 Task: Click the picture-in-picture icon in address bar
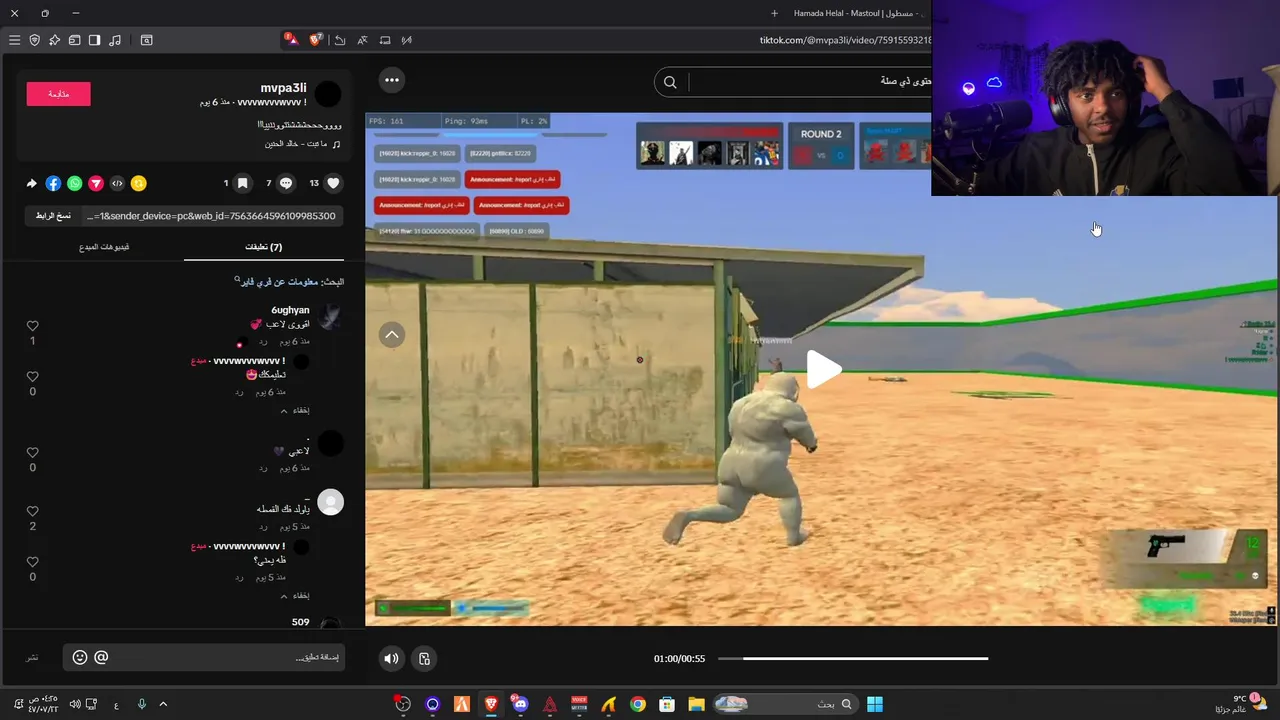pos(385,40)
